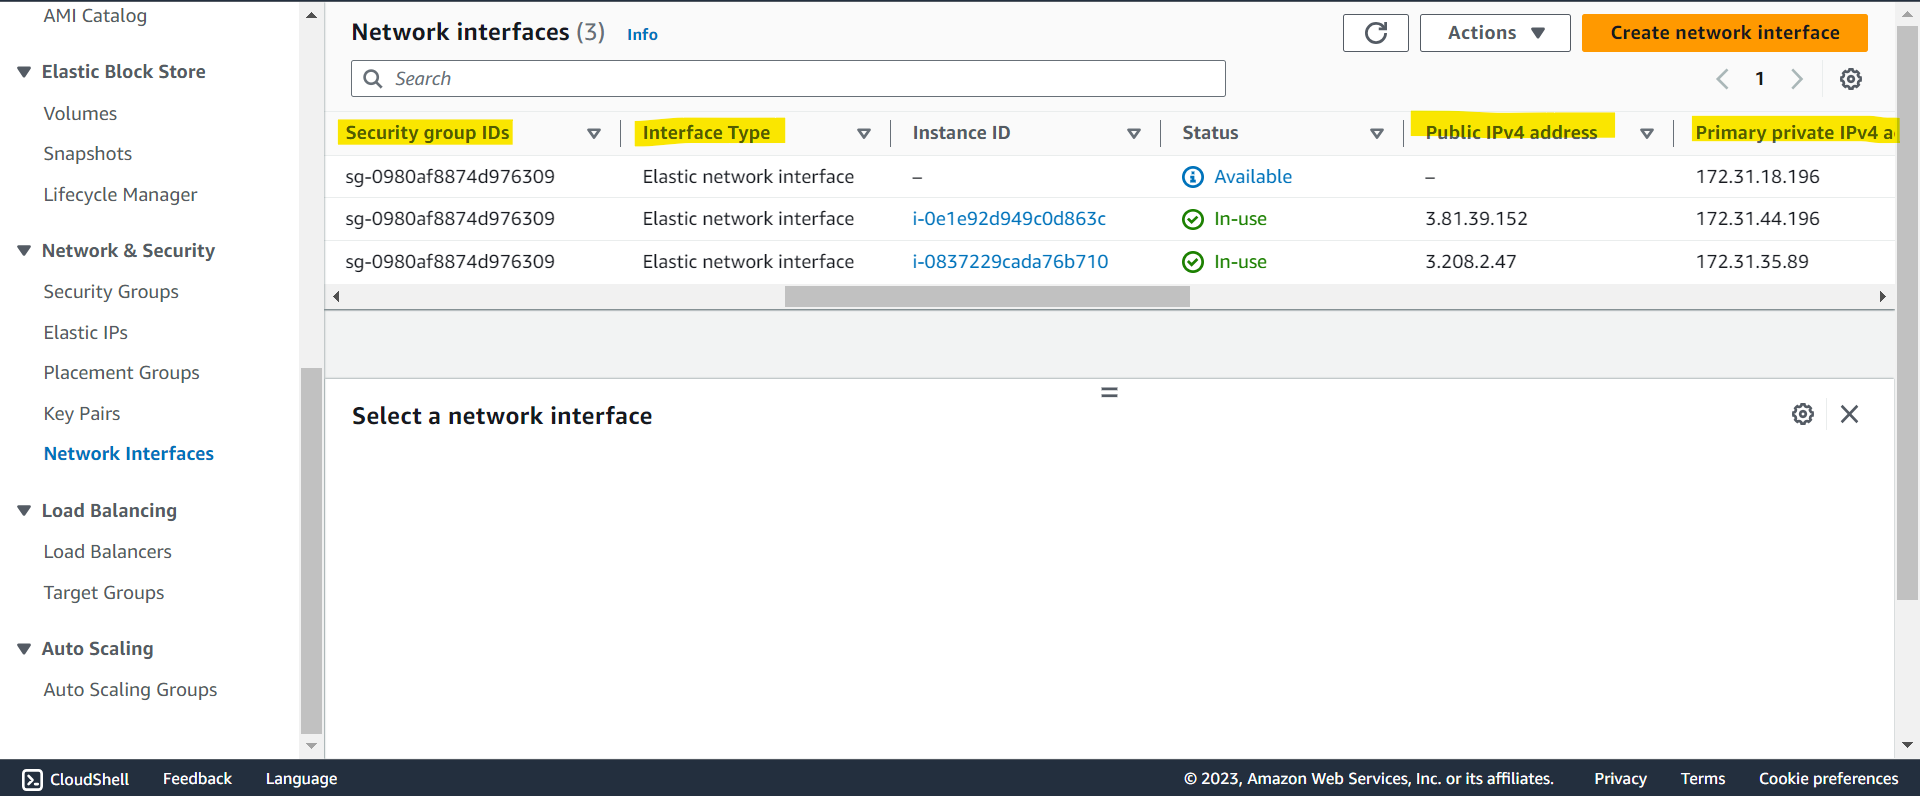Open Elastic IPs in sidebar
The image size is (1920, 796).
click(86, 333)
